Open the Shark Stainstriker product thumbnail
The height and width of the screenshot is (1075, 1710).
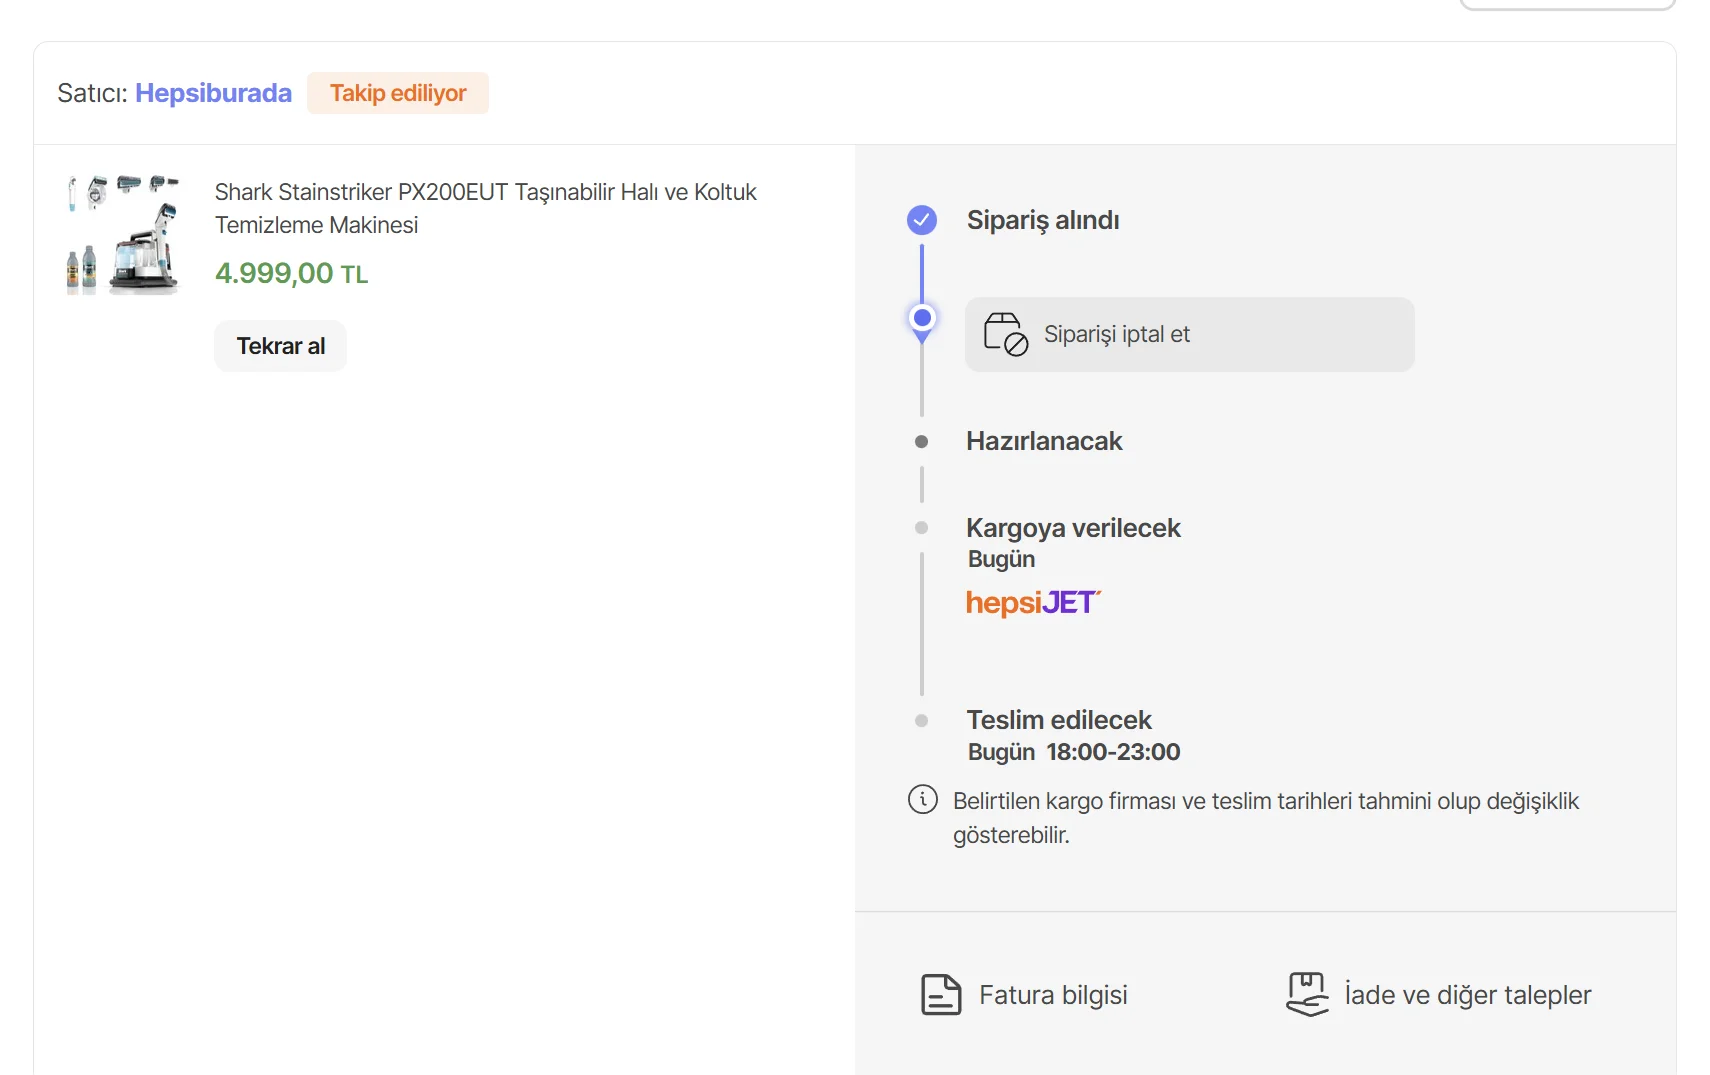tap(122, 236)
